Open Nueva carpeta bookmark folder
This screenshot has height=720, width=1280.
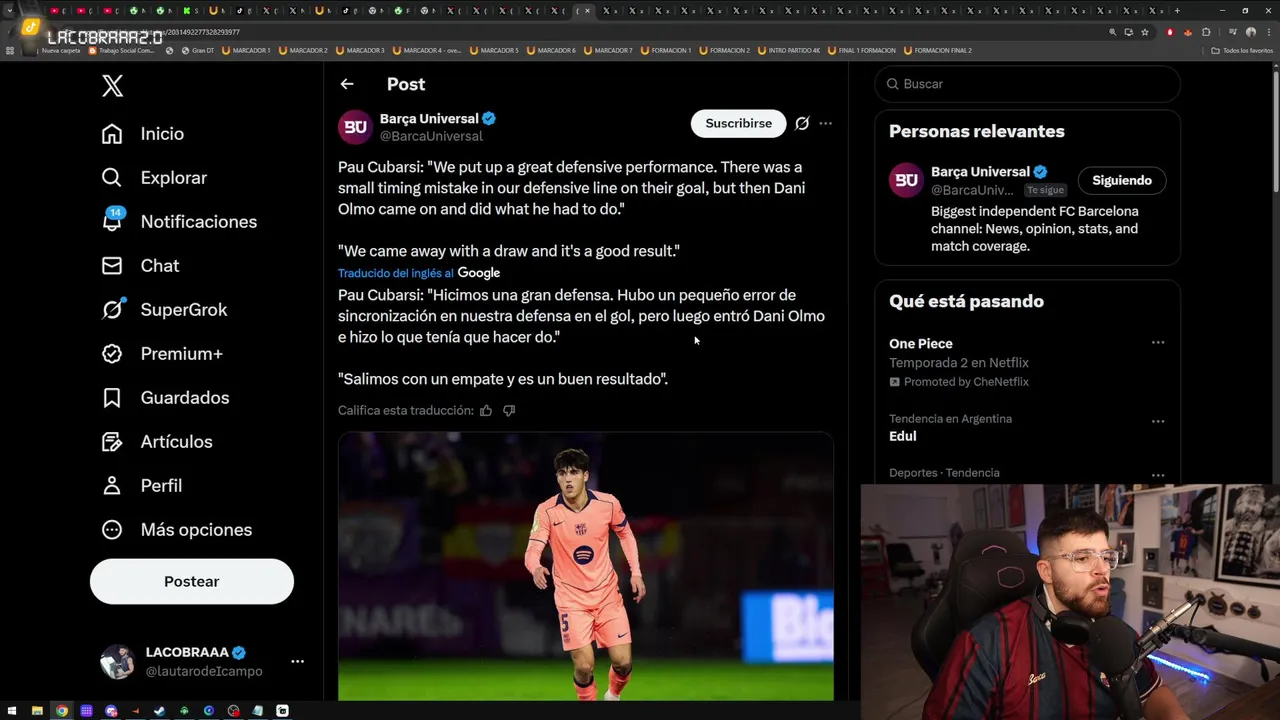(x=55, y=50)
